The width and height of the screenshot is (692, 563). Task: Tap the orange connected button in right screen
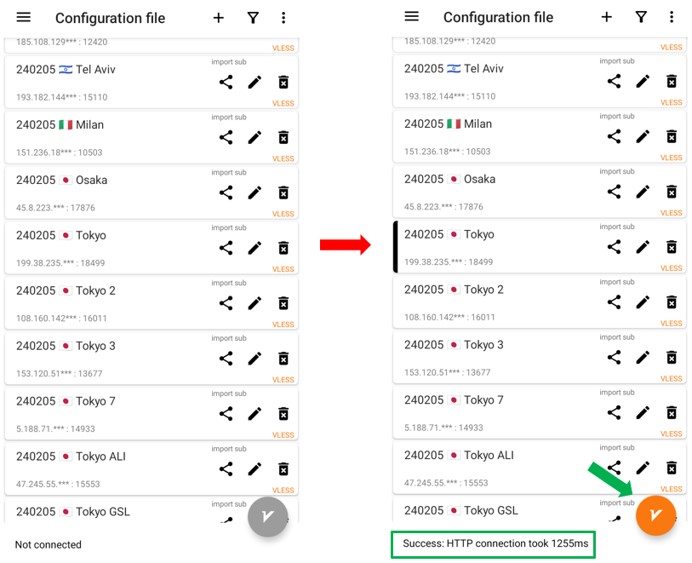pos(656,516)
